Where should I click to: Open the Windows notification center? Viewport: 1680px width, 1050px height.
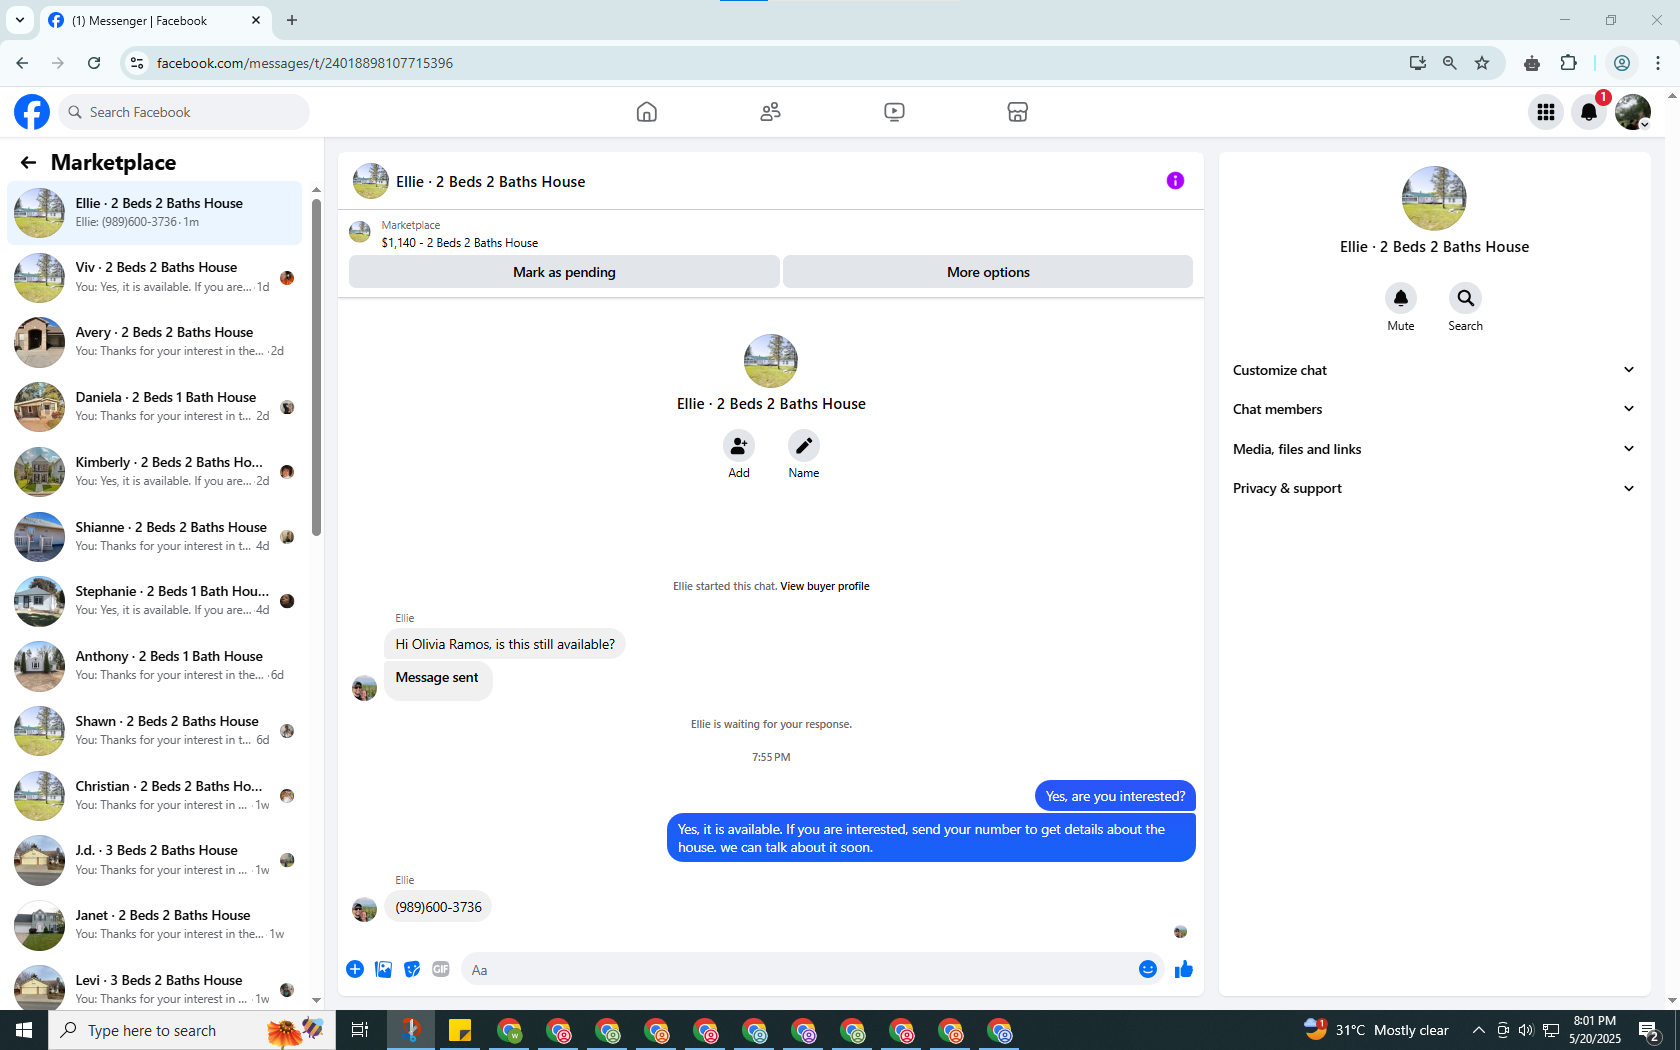coord(1650,1030)
